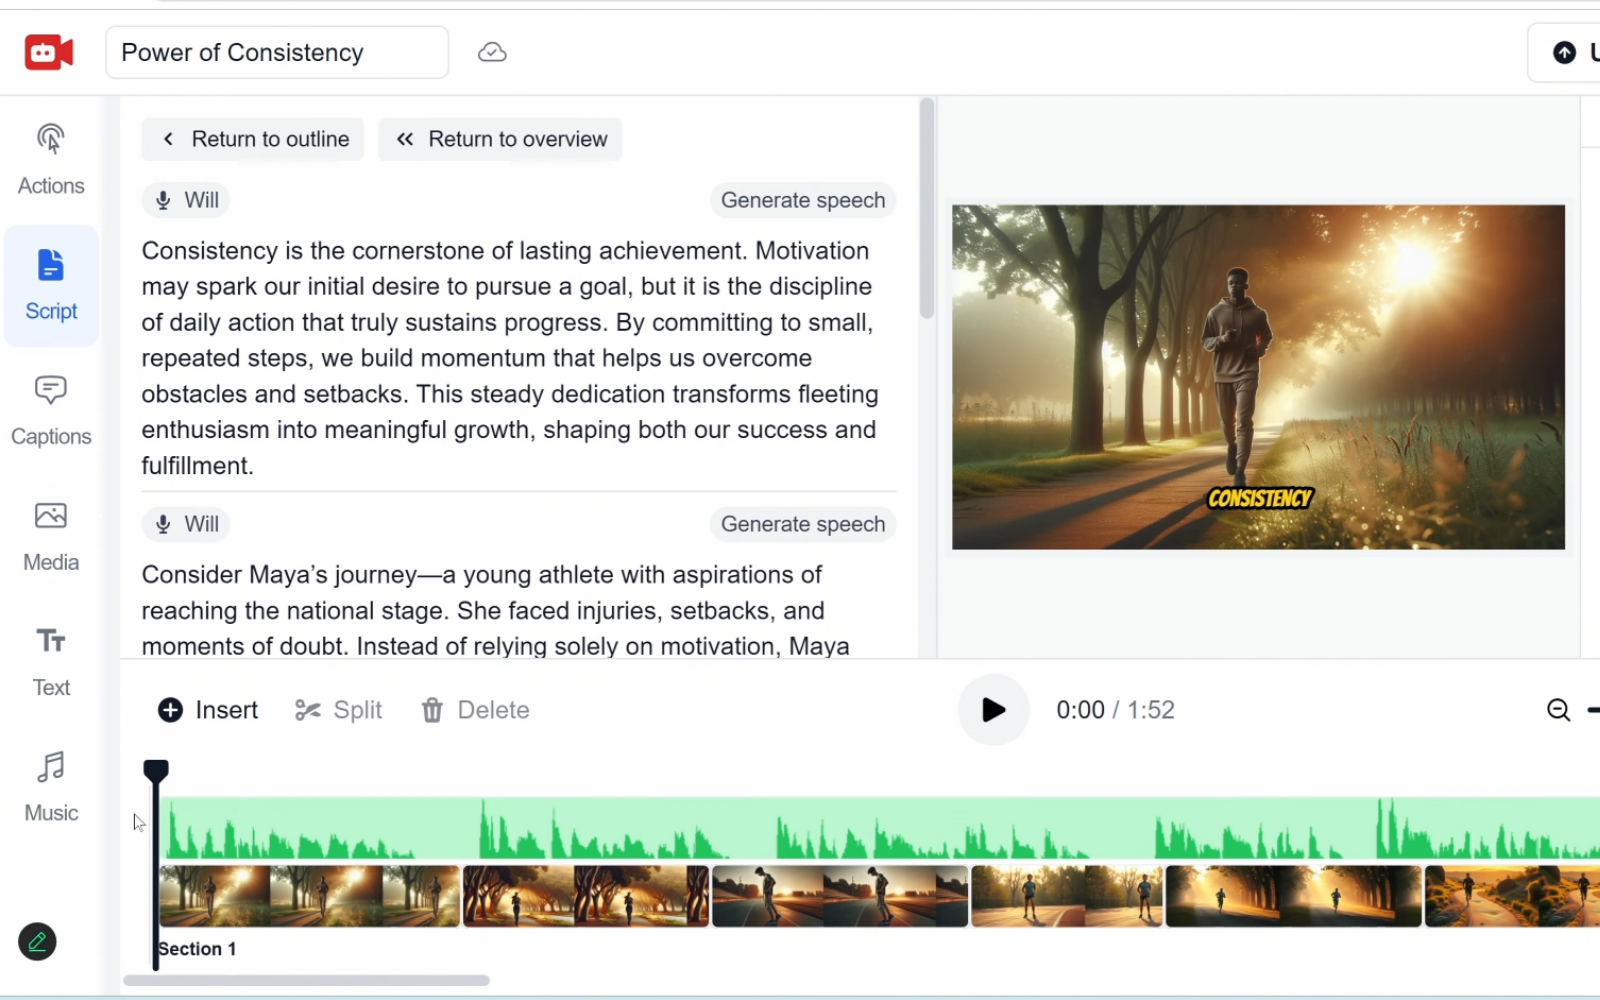This screenshot has width=1600, height=1000.
Task: Generate speech for the Consistency paragraph
Action: (803, 200)
